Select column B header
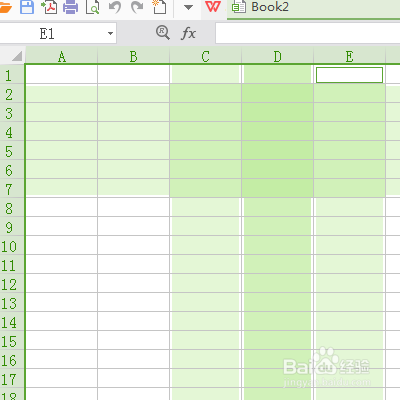The width and height of the screenshot is (400, 400). coord(133,56)
